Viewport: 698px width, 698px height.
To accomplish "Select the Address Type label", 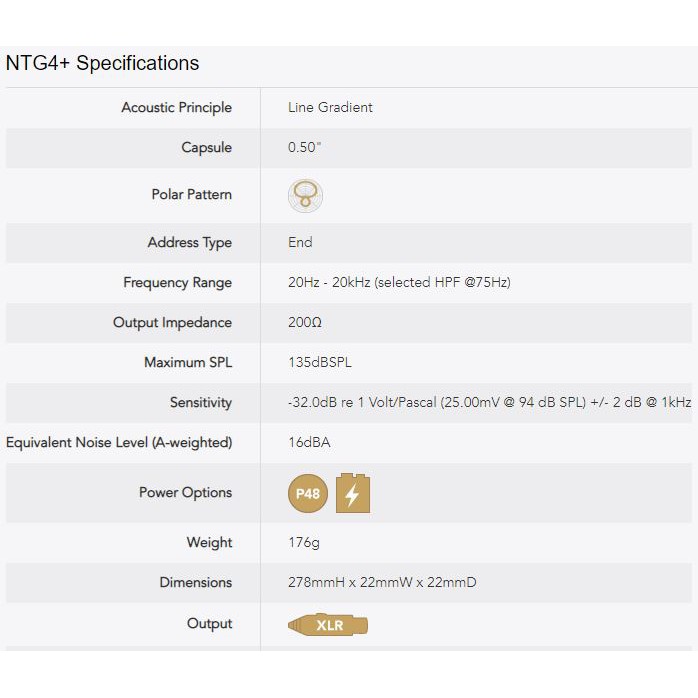I will click(x=189, y=243).
